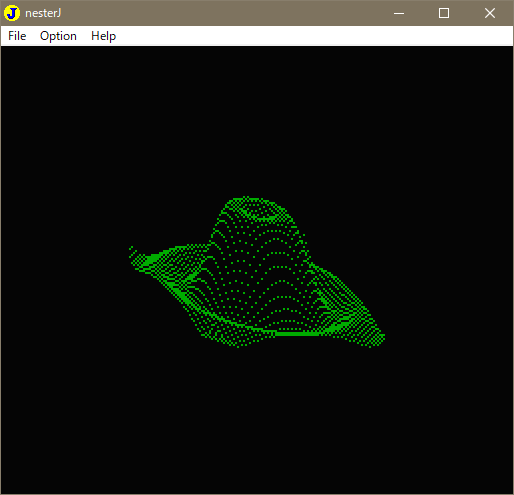Minimize the nesterJ window

[x=399, y=13]
